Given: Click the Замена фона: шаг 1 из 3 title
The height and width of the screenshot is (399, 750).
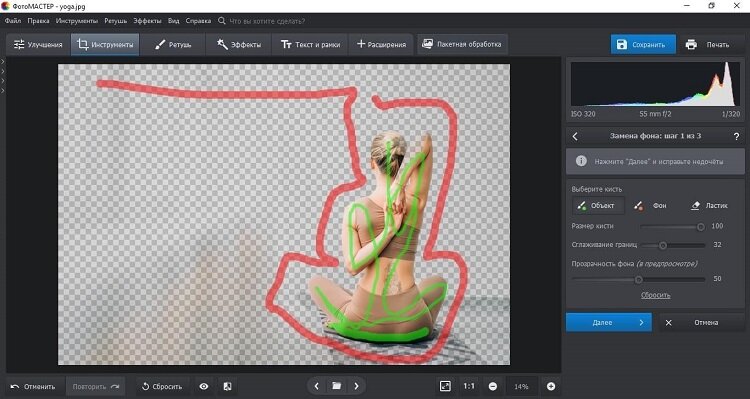Looking at the screenshot, I should (x=655, y=136).
